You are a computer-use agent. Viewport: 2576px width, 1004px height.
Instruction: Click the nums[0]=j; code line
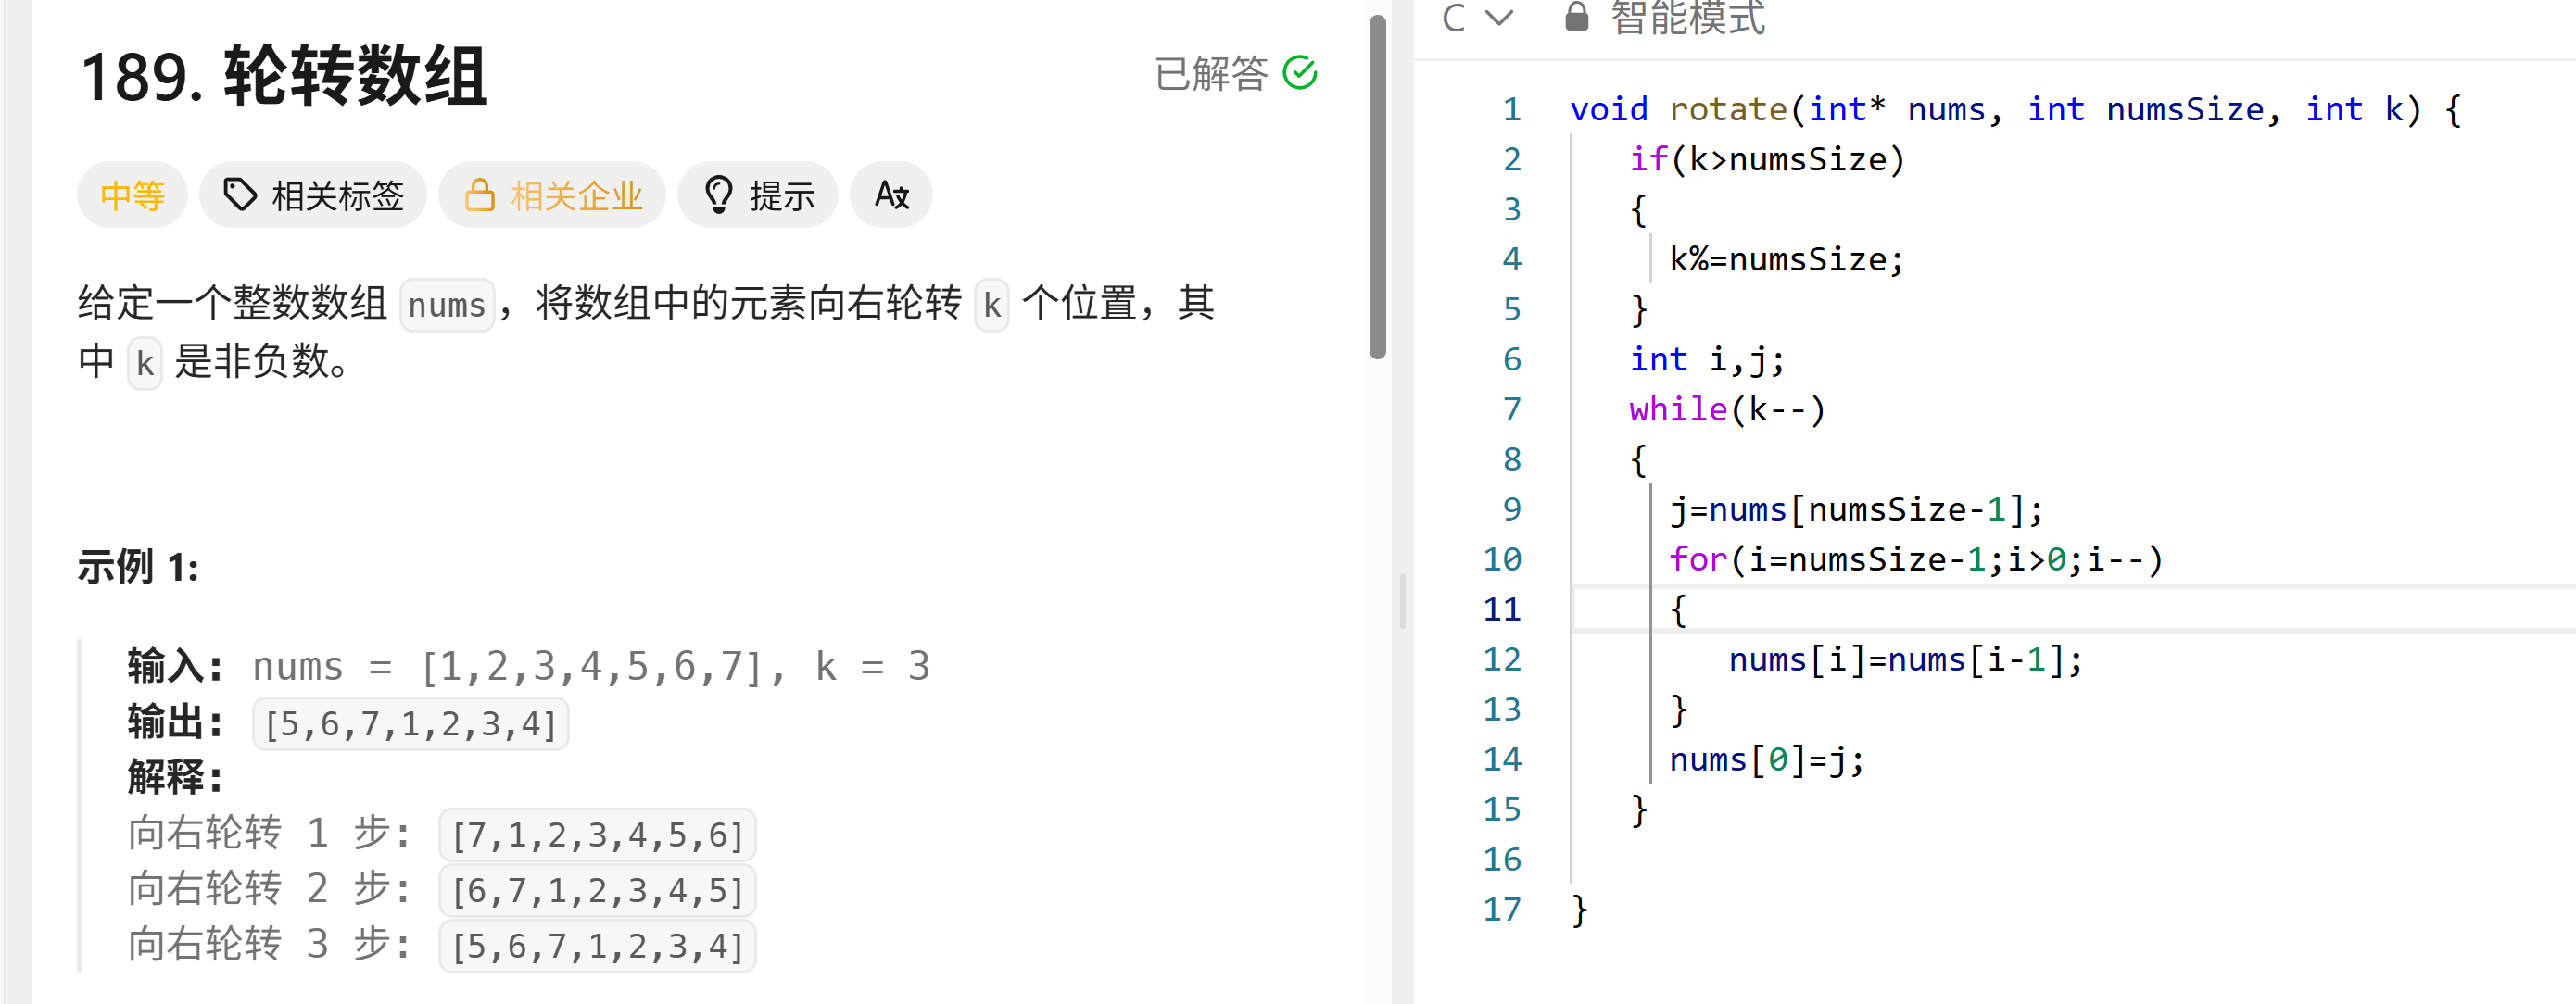point(1765,760)
